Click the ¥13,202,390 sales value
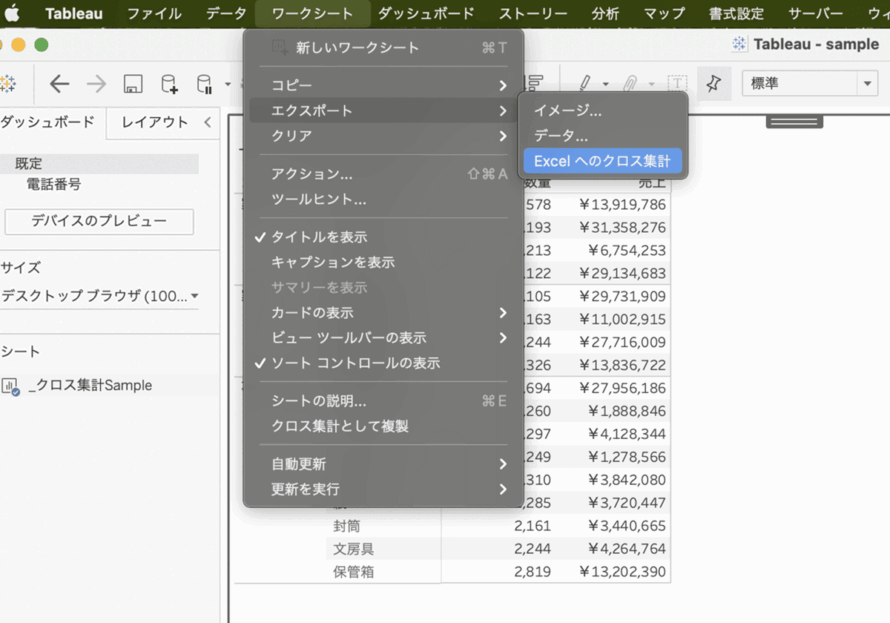This screenshot has width=890, height=623. (622, 571)
